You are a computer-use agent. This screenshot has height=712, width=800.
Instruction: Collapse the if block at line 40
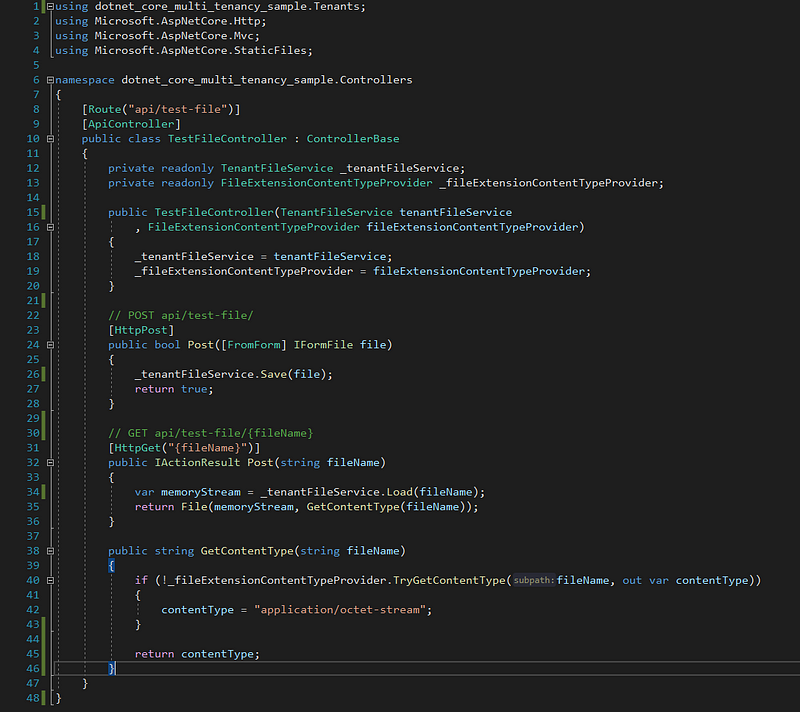(x=51, y=580)
